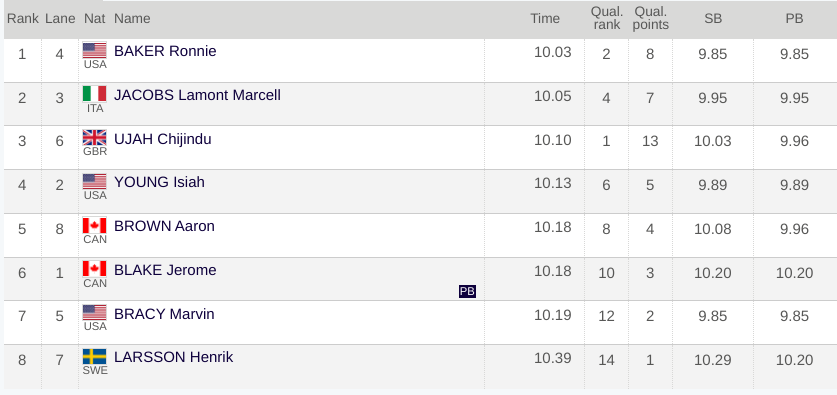Open BLAKE Jerome athlete profile
837x395 pixels.
(165, 270)
